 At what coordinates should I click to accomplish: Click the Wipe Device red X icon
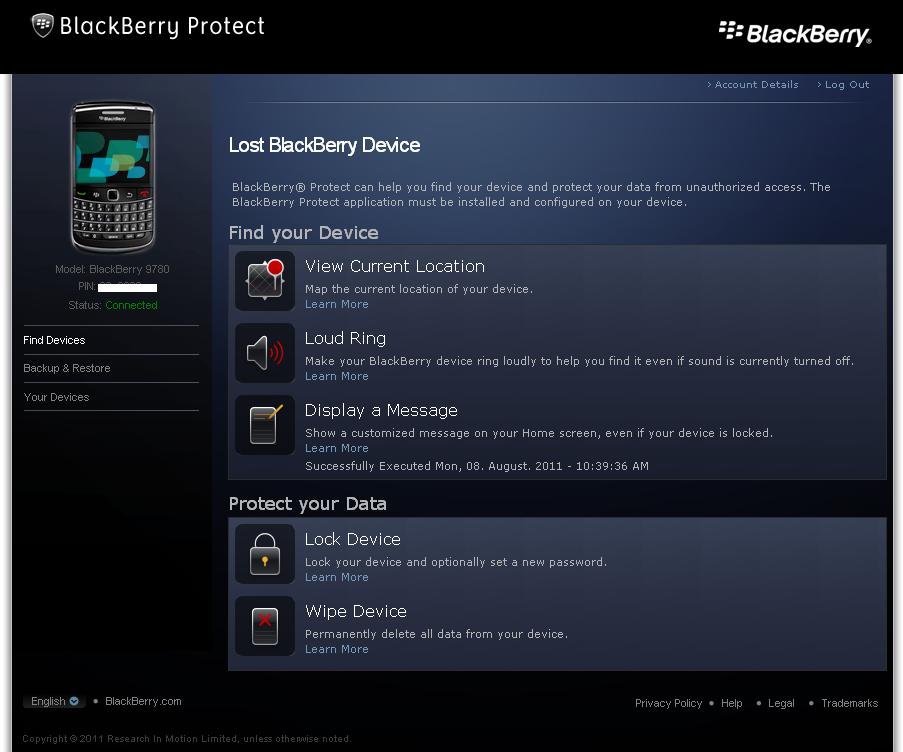[265, 626]
